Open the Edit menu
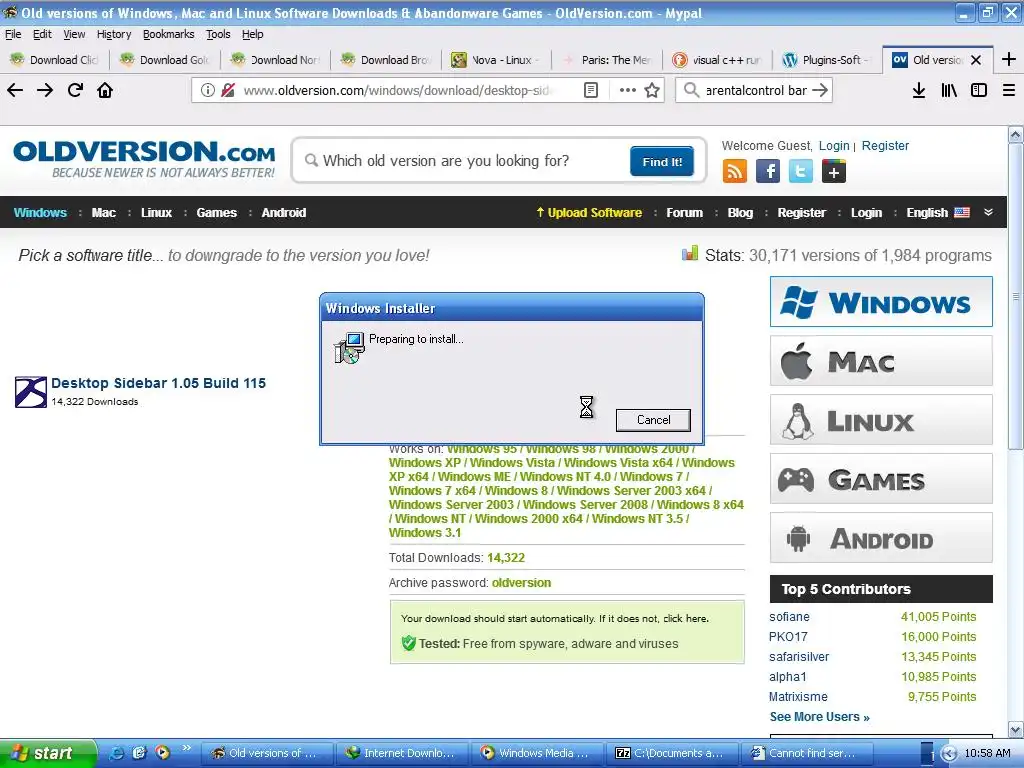Screen dimensions: 1024x768 [42, 34]
